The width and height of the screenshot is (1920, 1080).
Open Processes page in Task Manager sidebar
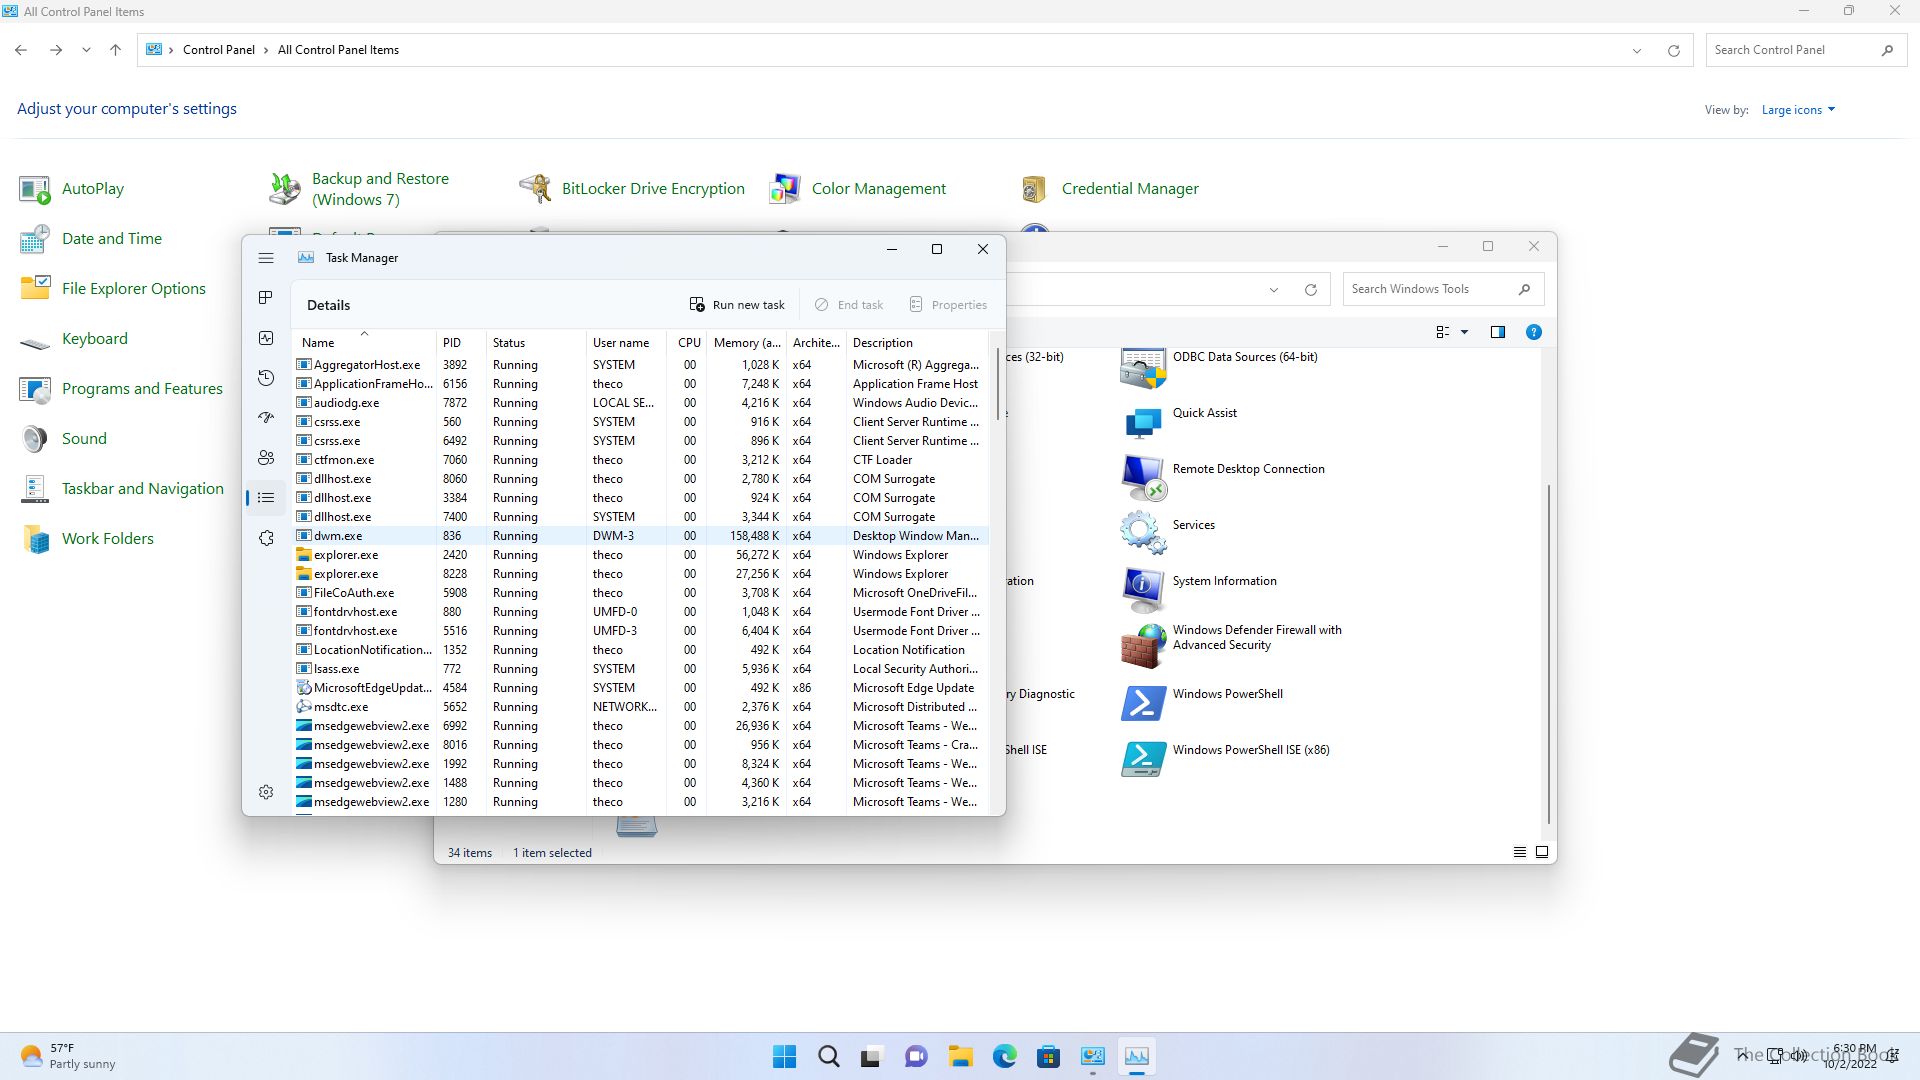266,298
